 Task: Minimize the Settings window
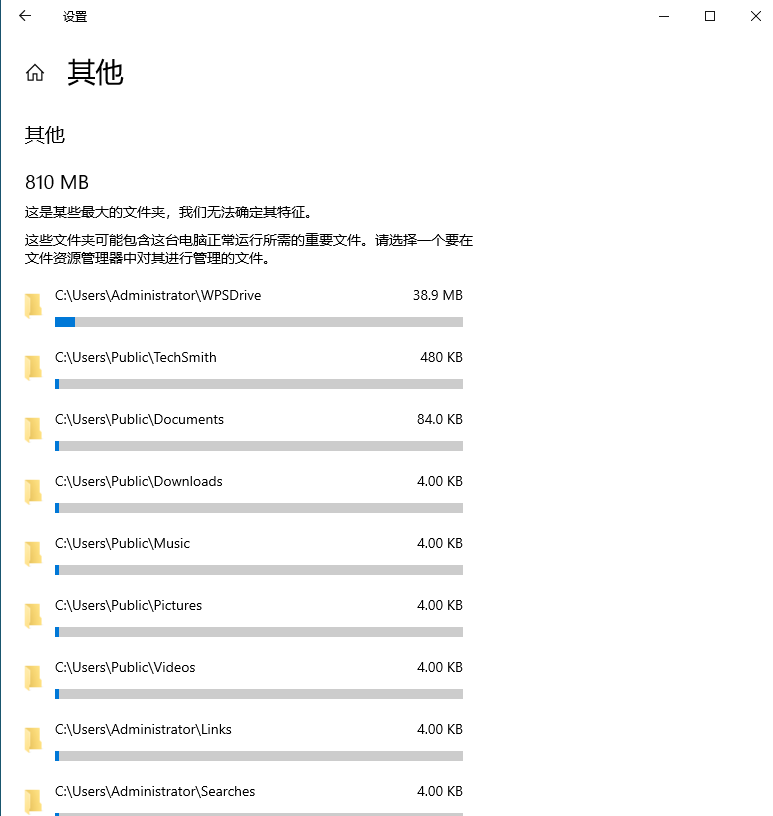pyautogui.click(x=664, y=16)
